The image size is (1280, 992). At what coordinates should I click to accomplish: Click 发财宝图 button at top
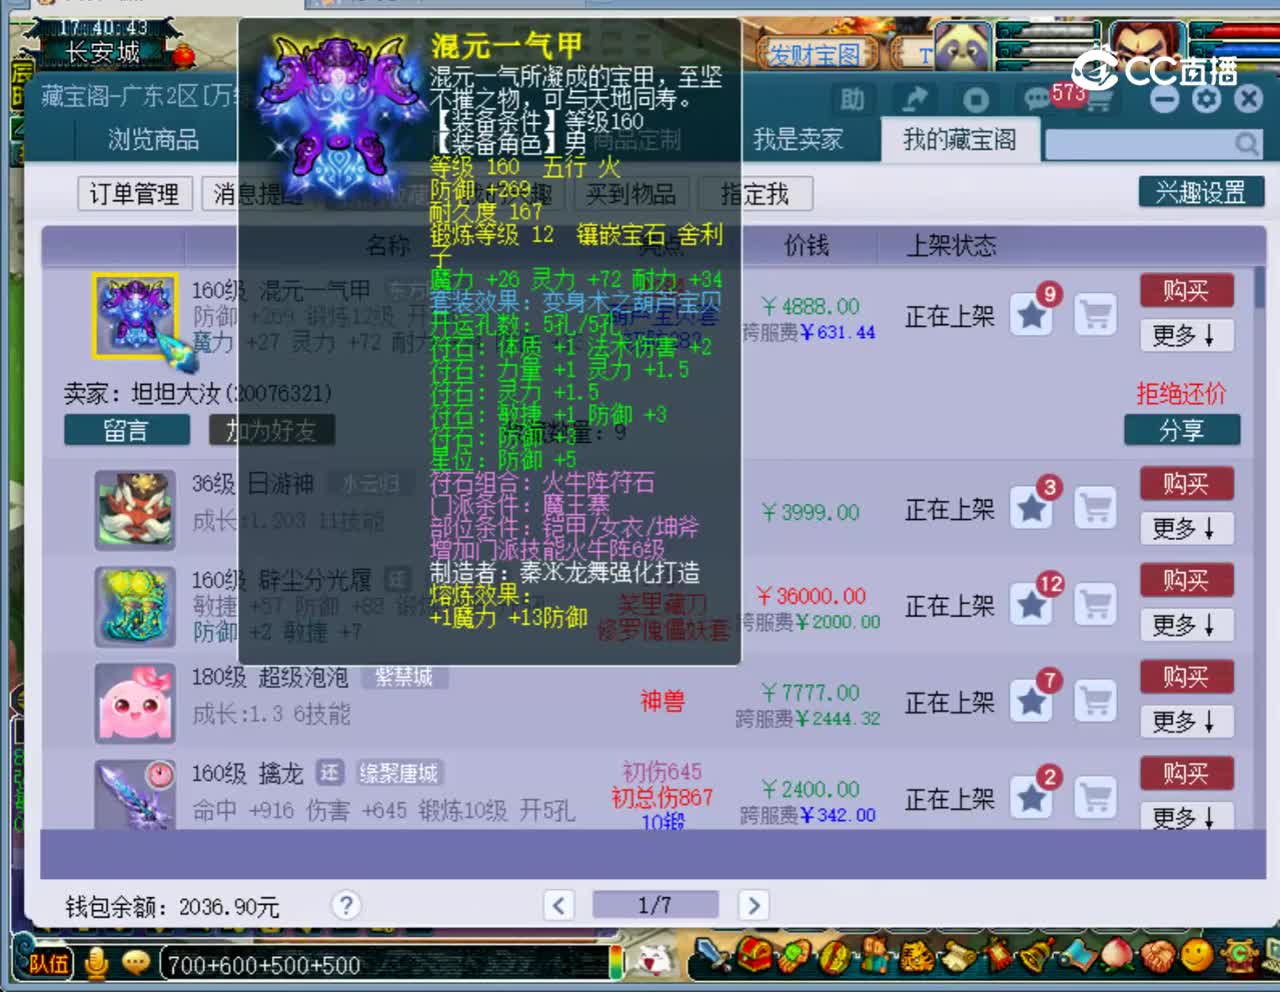pyautogui.click(x=815, y=54)
